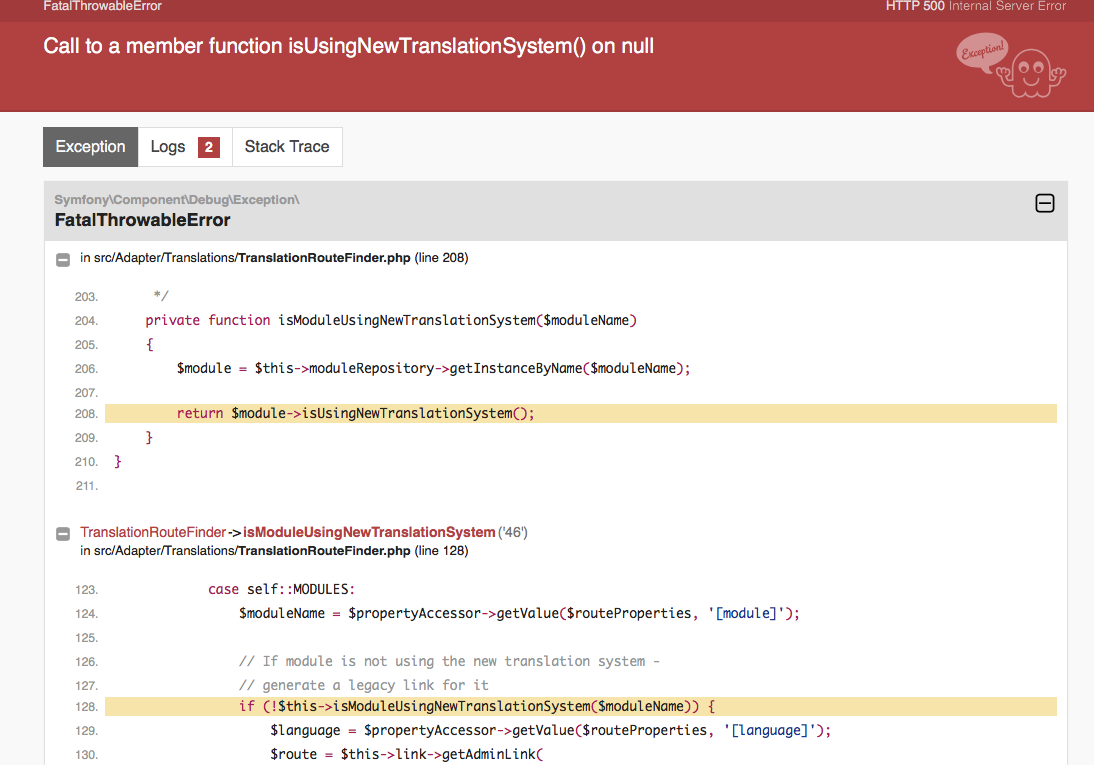The width and height of the screenshot is (1094, 765).
Task: Click the FatalThrowableError heading
Action: 142,220
